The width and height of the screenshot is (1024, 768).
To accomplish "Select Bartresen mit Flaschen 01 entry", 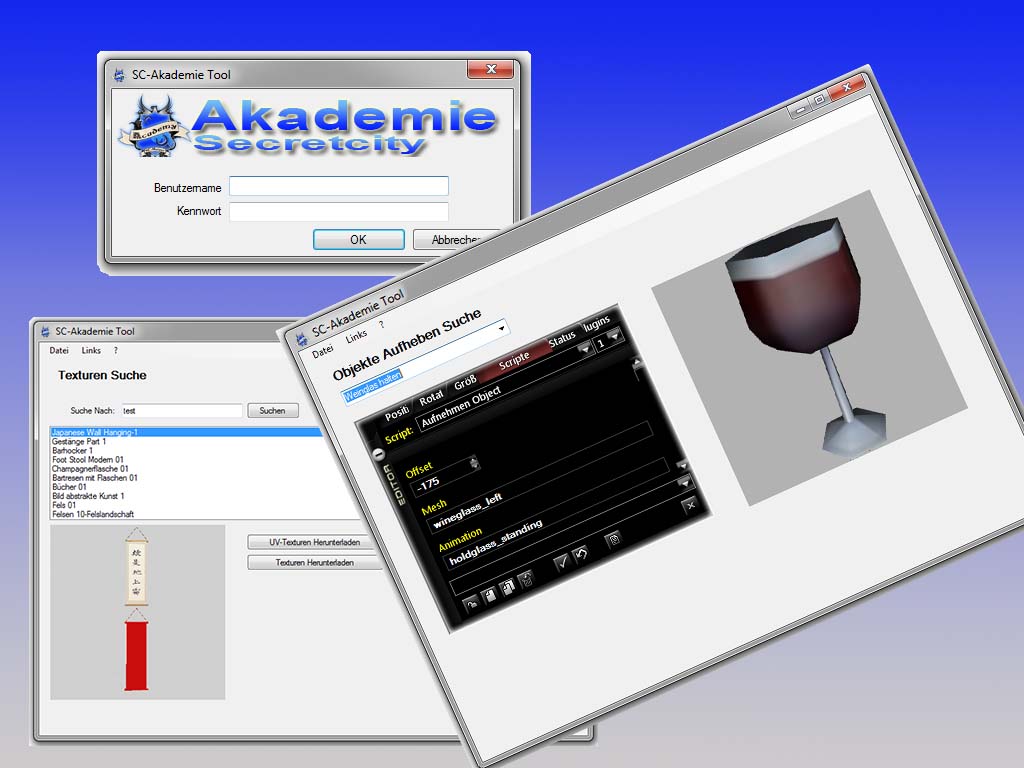I will tap(95, 478).
